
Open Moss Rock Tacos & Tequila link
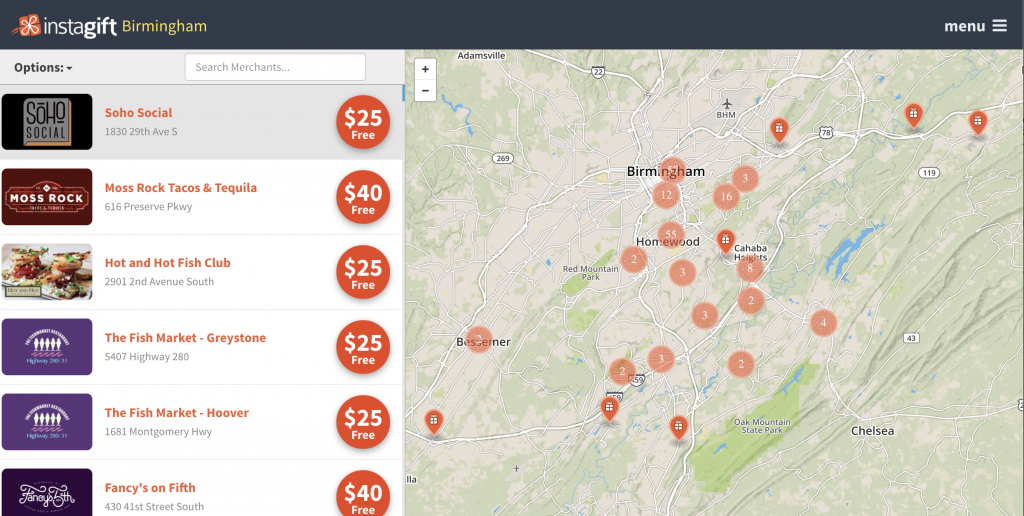180,188
